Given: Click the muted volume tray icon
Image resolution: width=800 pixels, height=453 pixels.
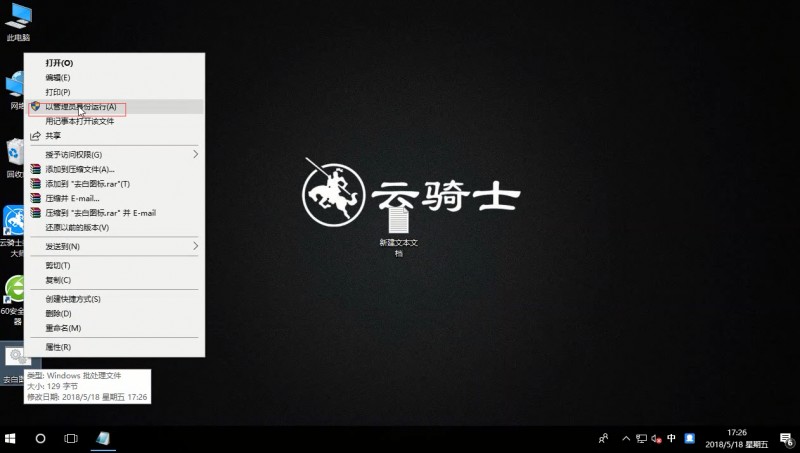Looking at the screenshot, I should click(x=656, y=439).
